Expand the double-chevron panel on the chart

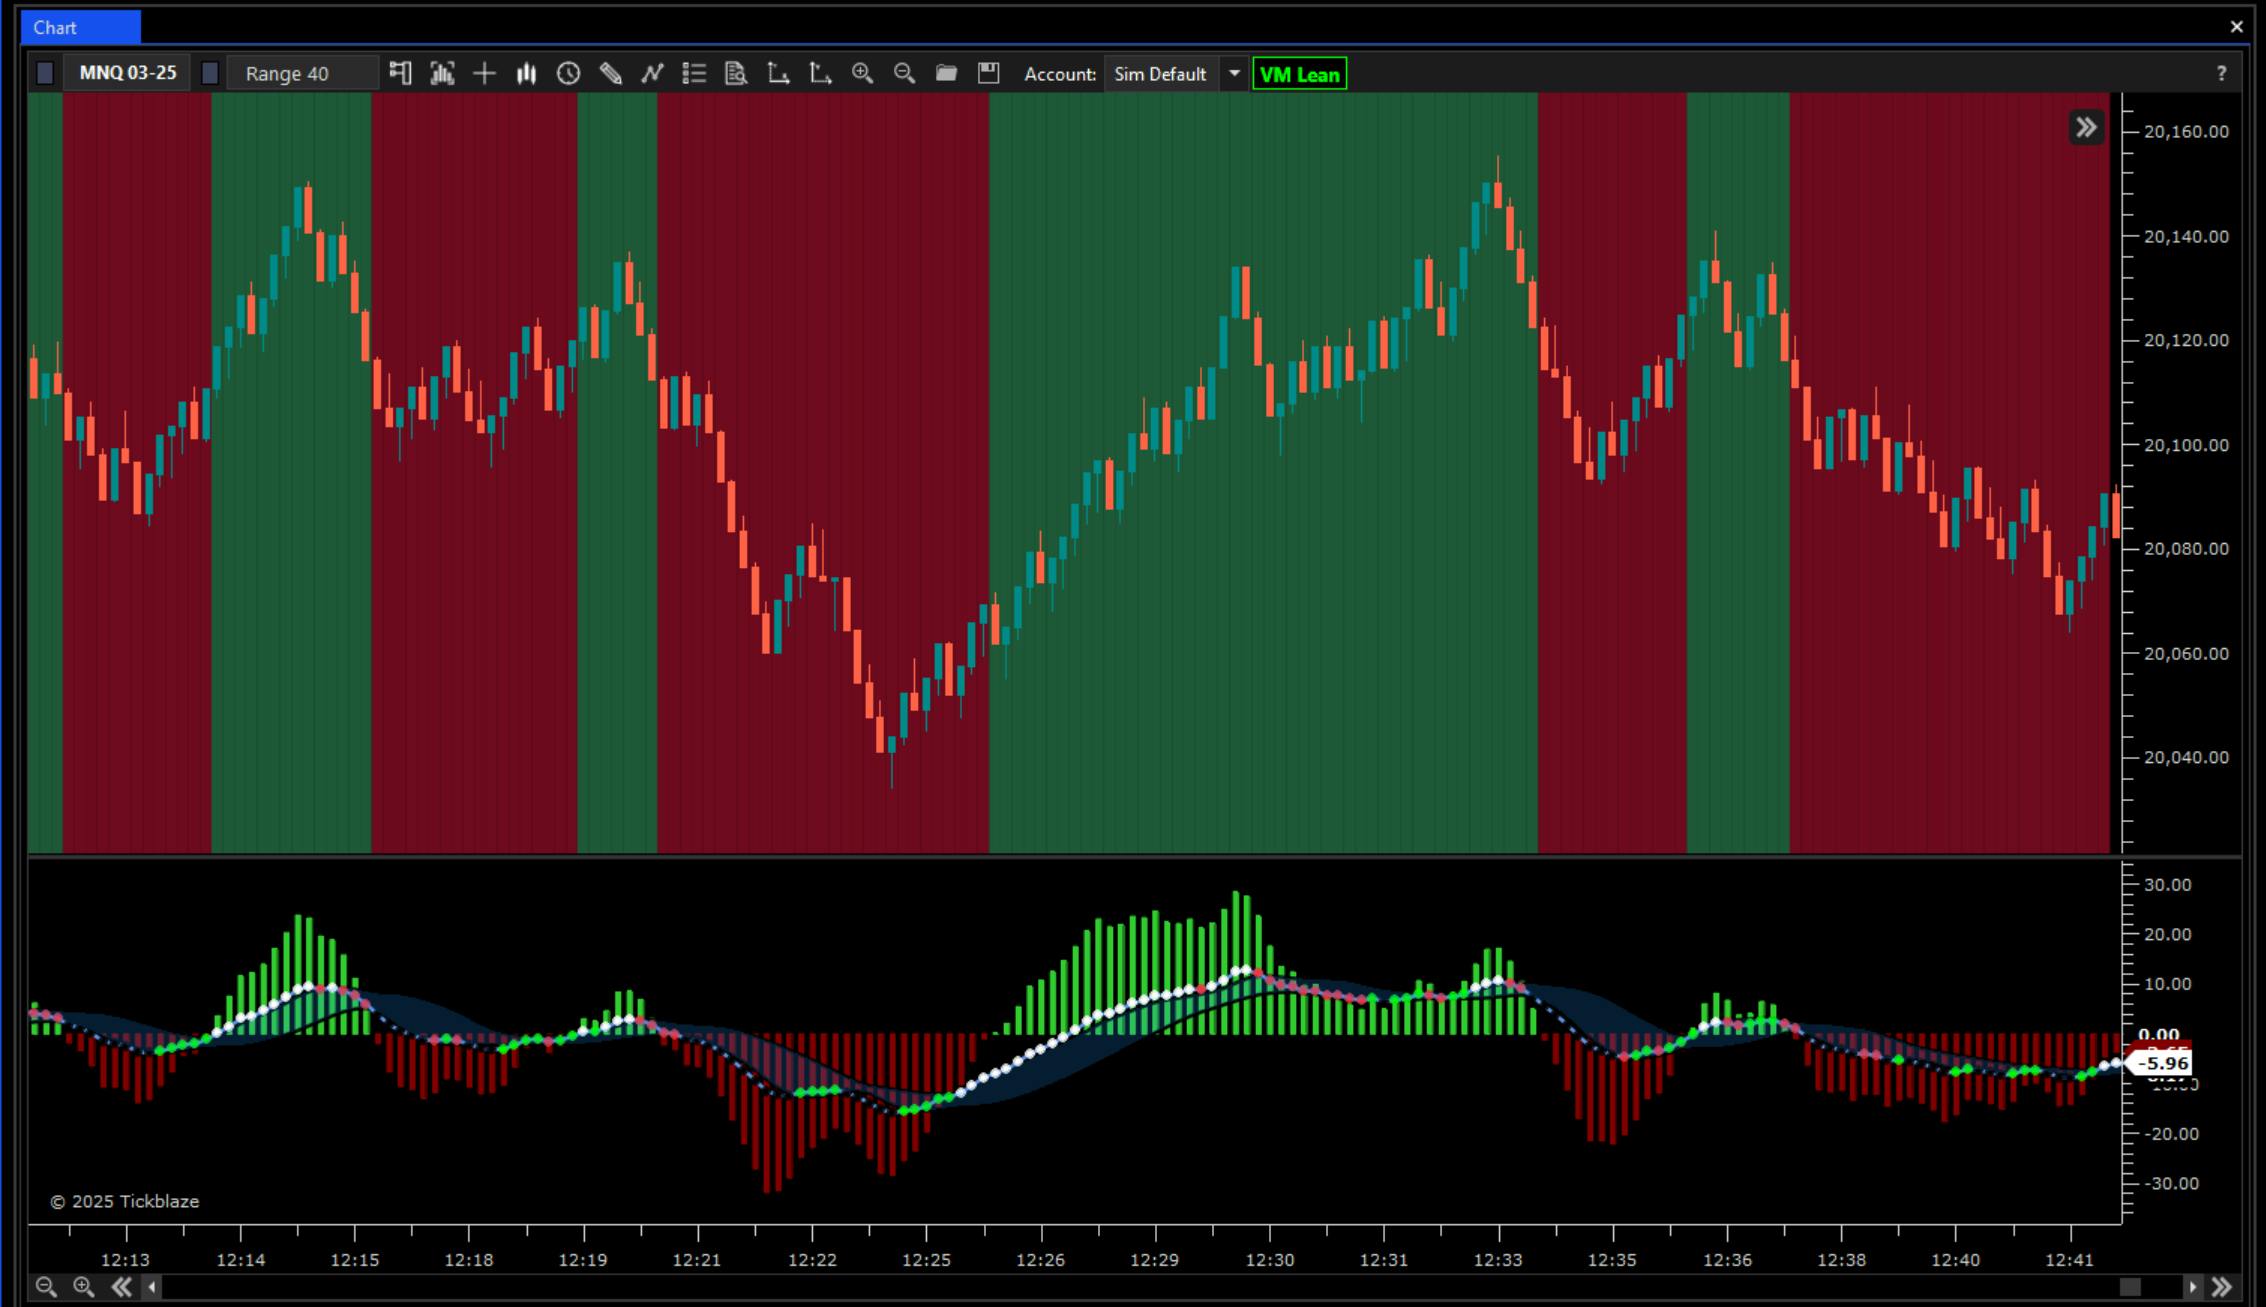[2086, 127]
